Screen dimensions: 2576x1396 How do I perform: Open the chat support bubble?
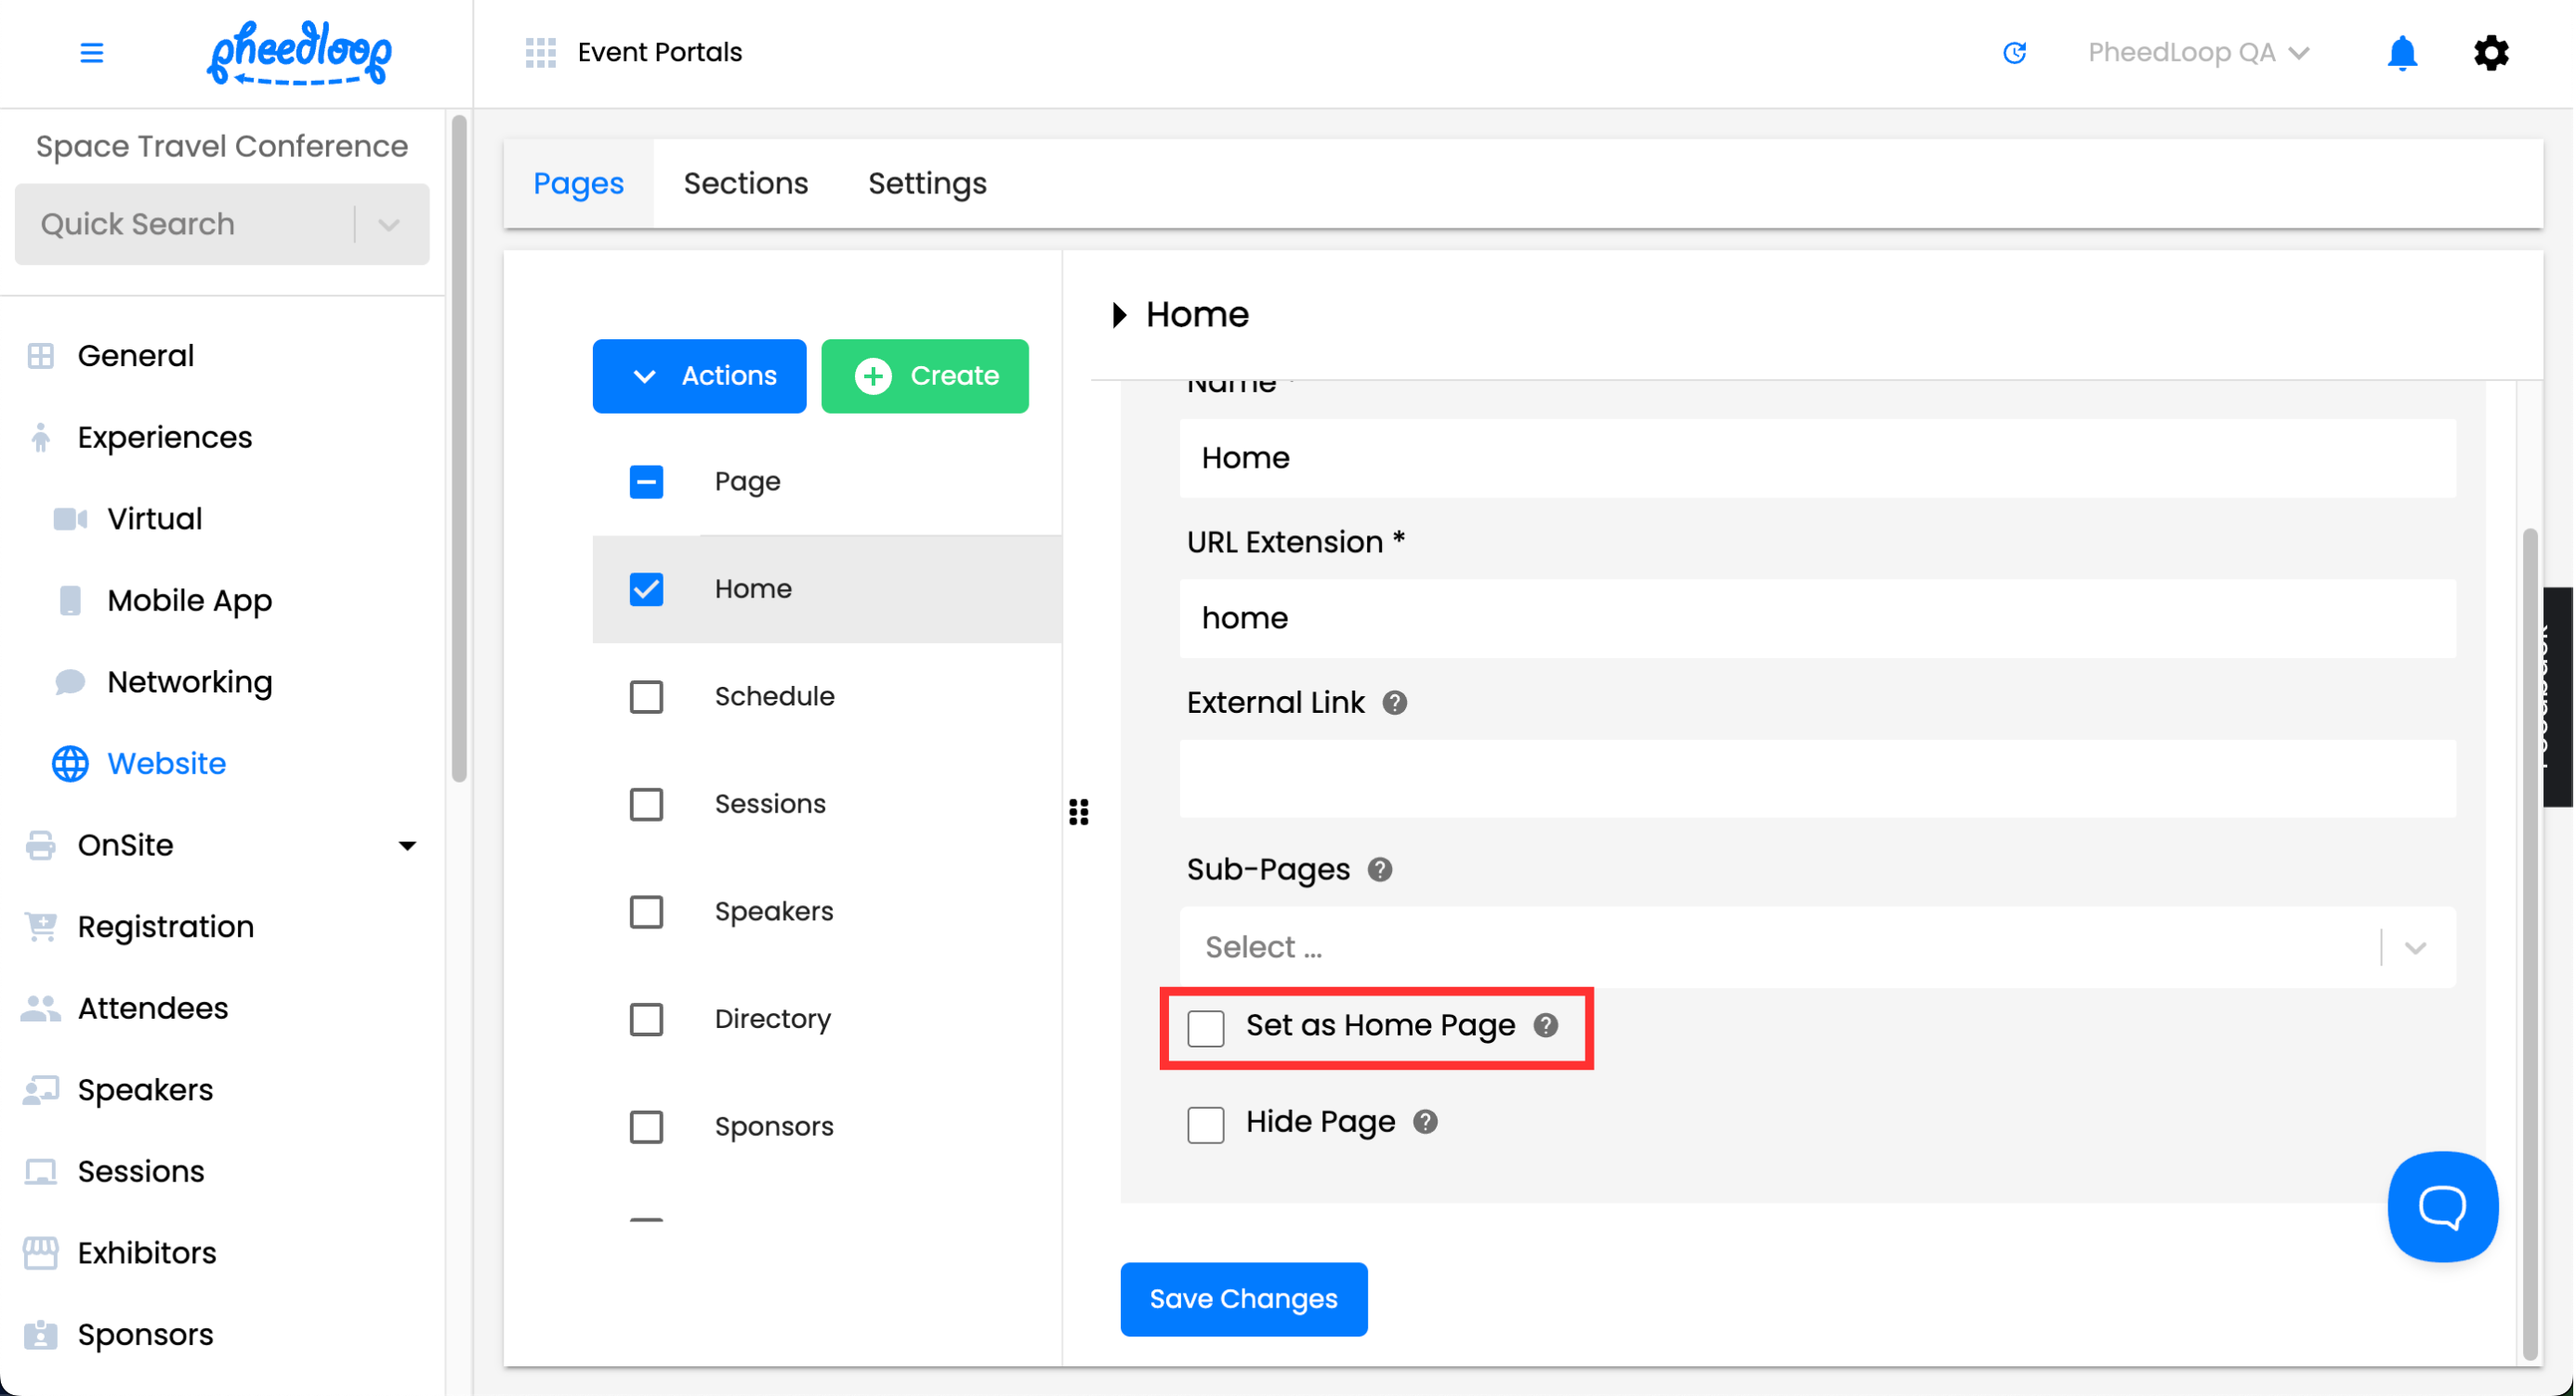coord(2441,1206)
